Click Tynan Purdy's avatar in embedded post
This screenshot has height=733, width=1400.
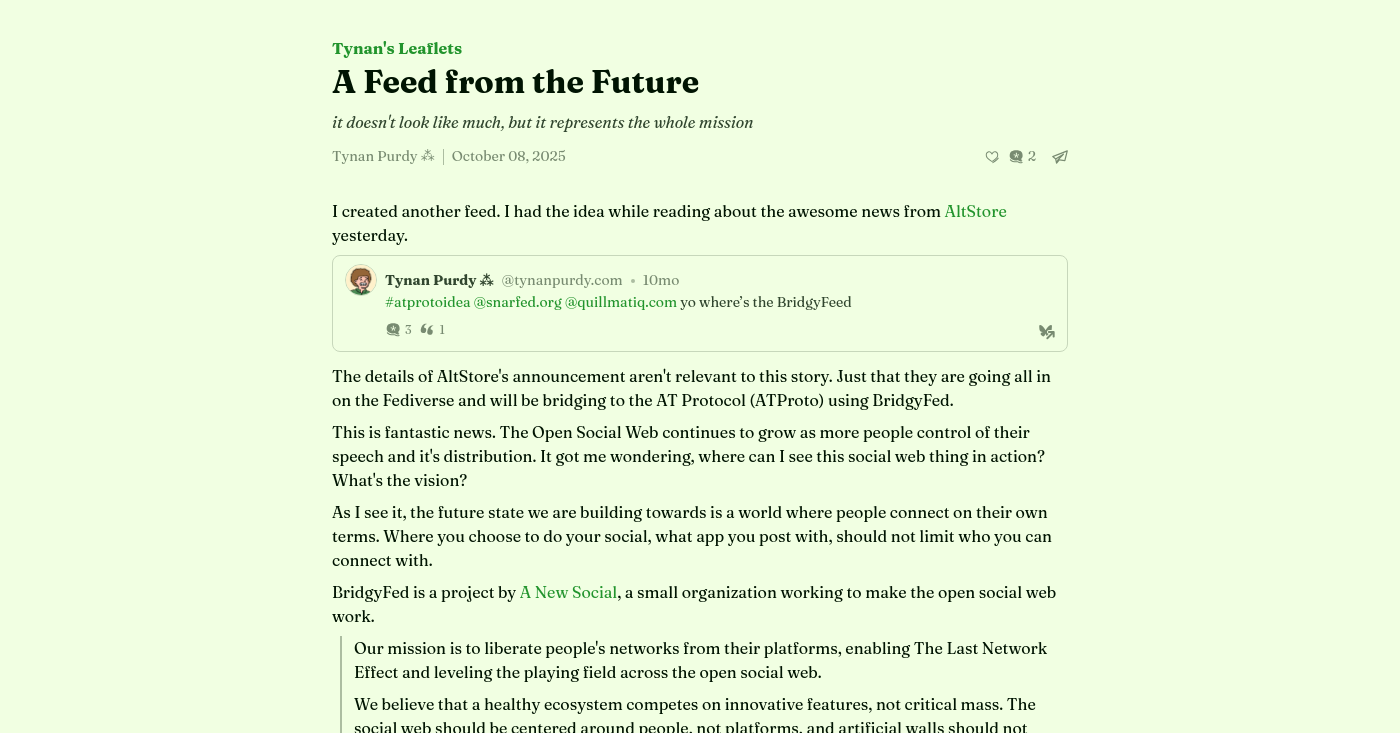361,280
